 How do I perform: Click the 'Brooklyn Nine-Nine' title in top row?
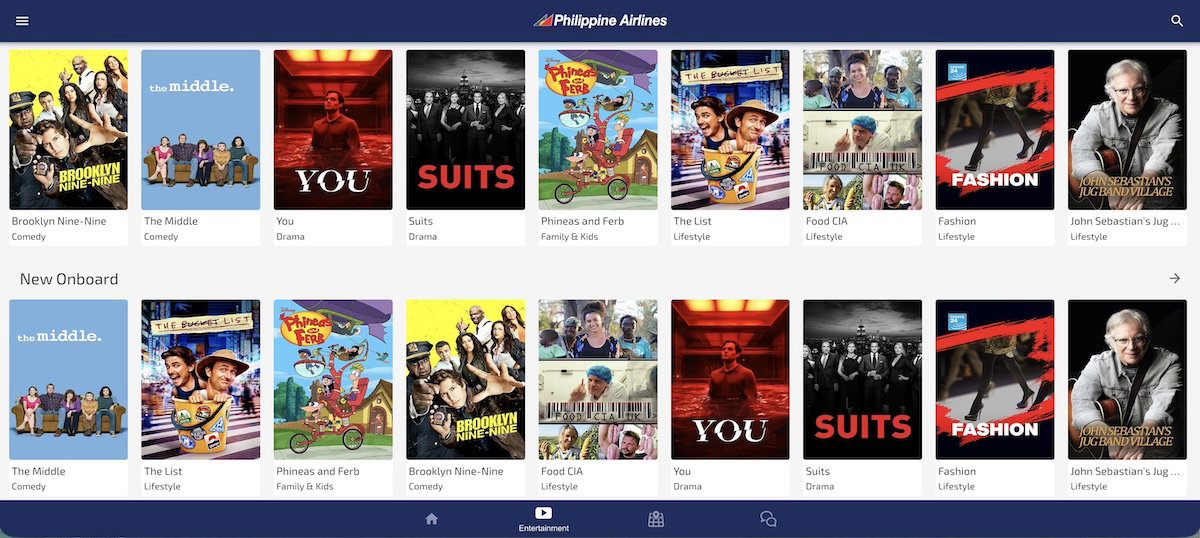click(59, 221)
